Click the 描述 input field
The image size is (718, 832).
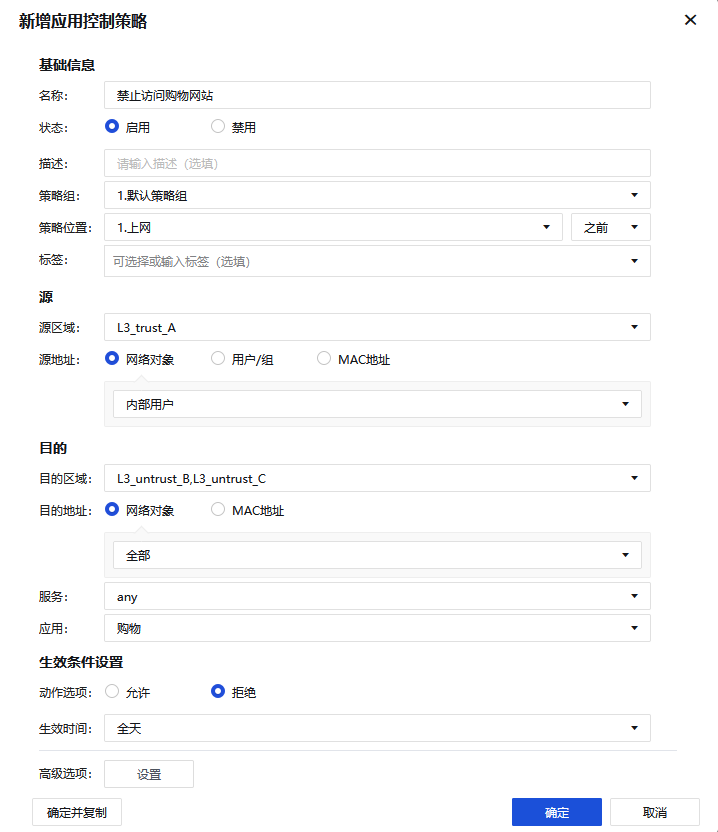click(x=377, y=163)
